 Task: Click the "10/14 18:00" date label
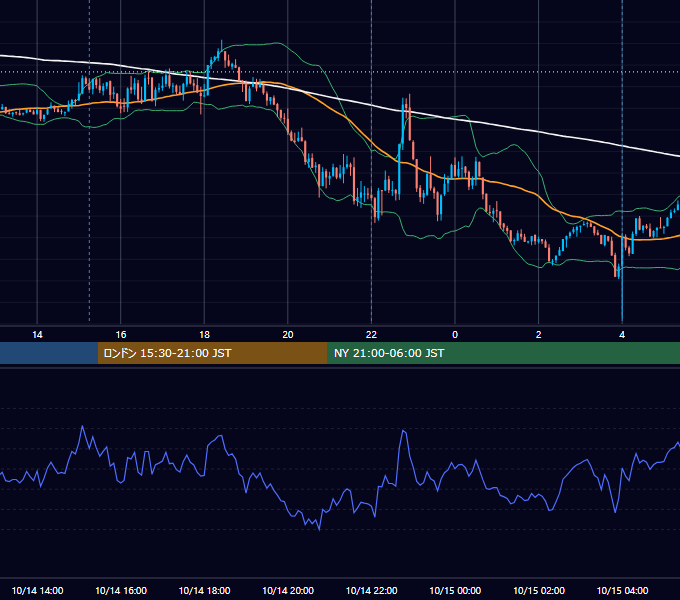pos(204,590)
